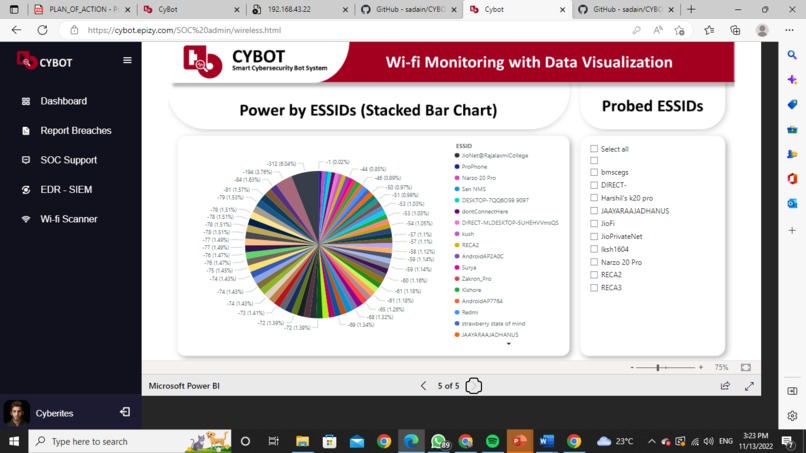Screen dimensions: 806x453
Task: Select JioNet@RajalaxmiCollege legend entry
Action: pos(491,155)
